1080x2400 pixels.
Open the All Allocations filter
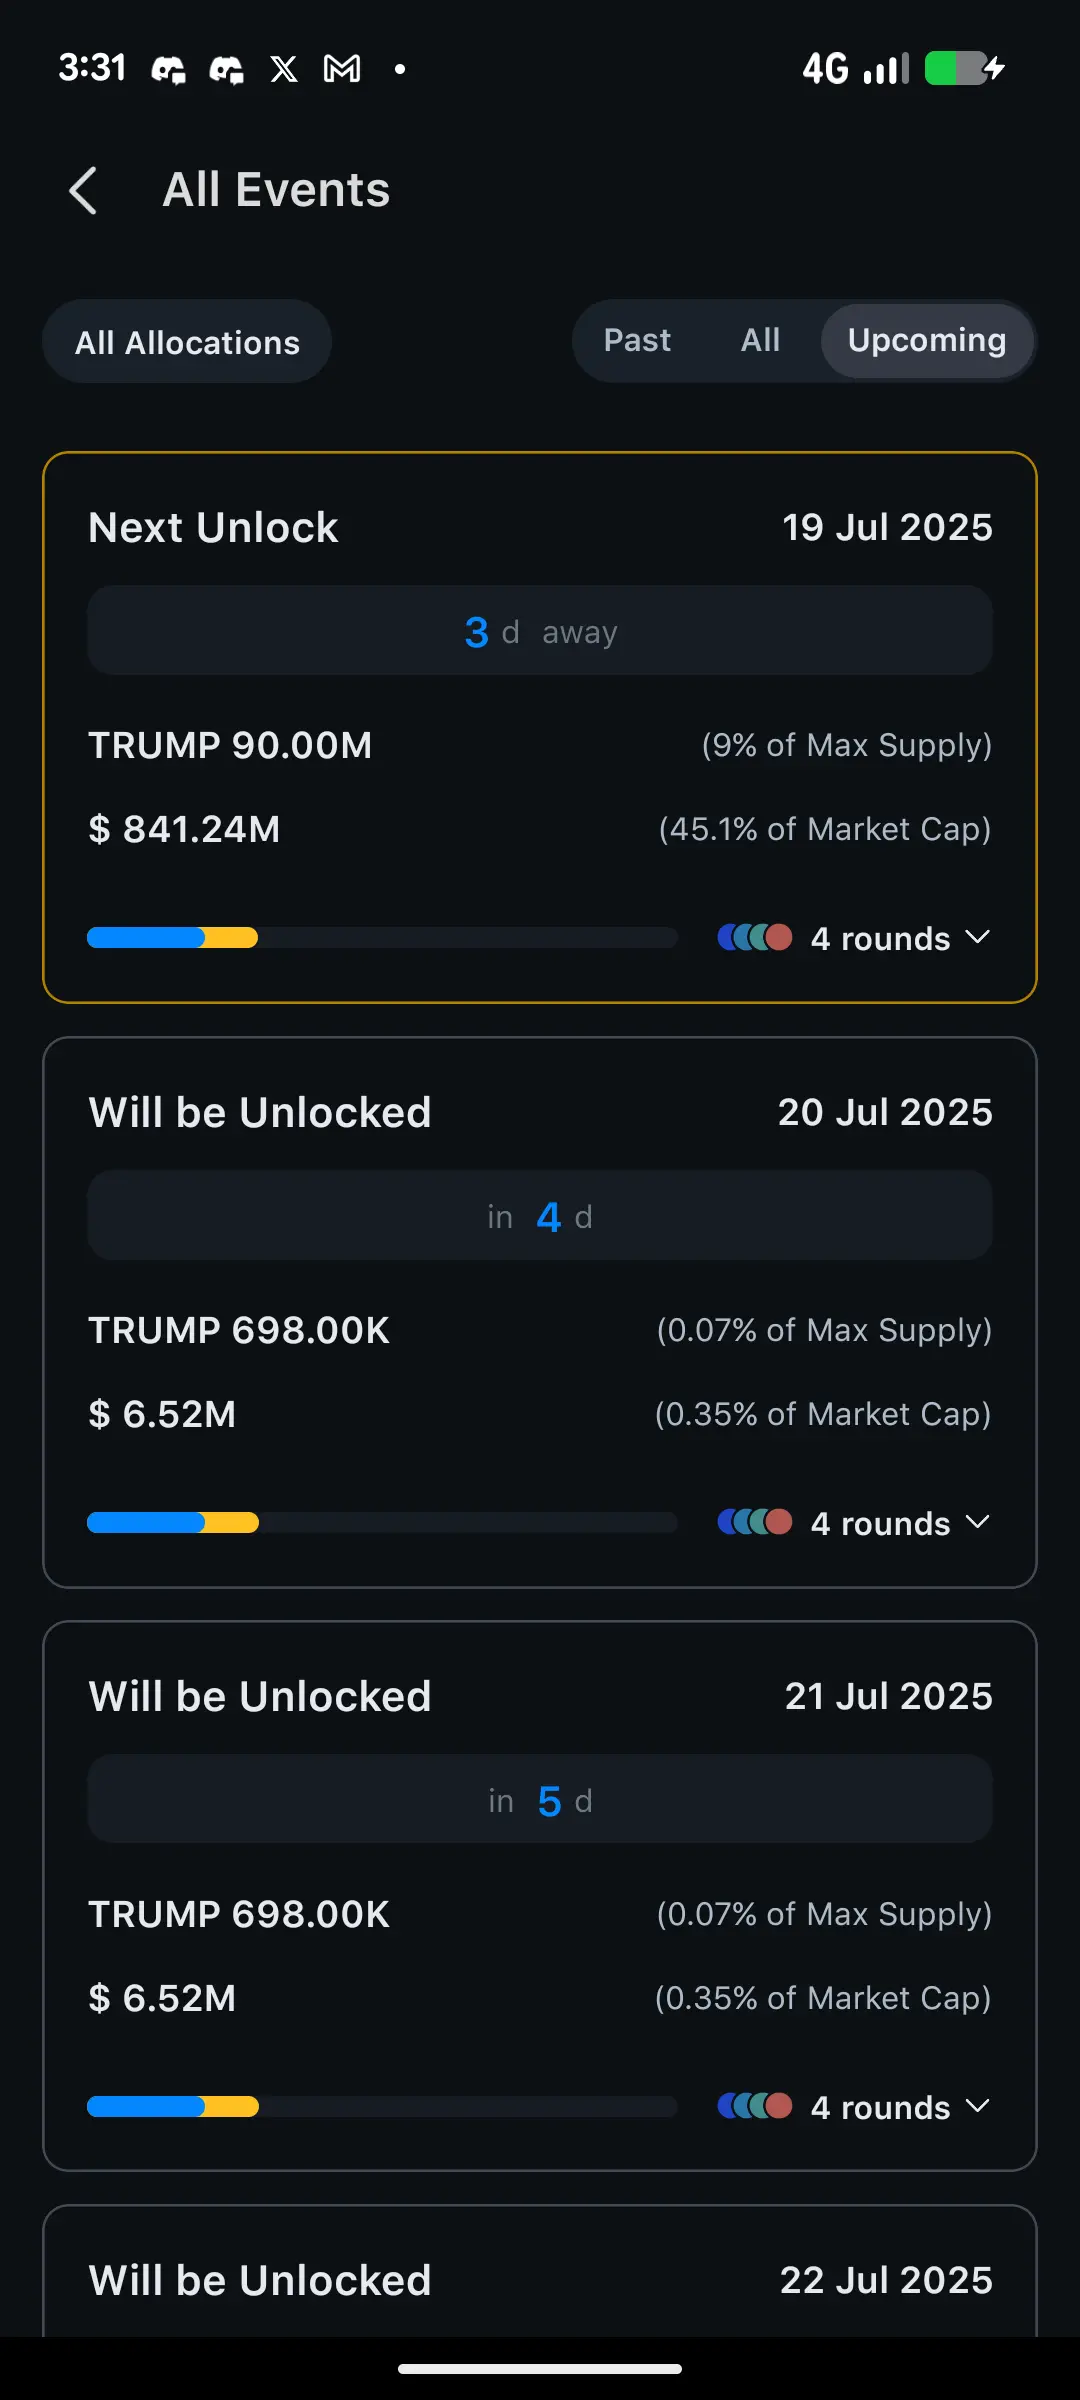187,342
